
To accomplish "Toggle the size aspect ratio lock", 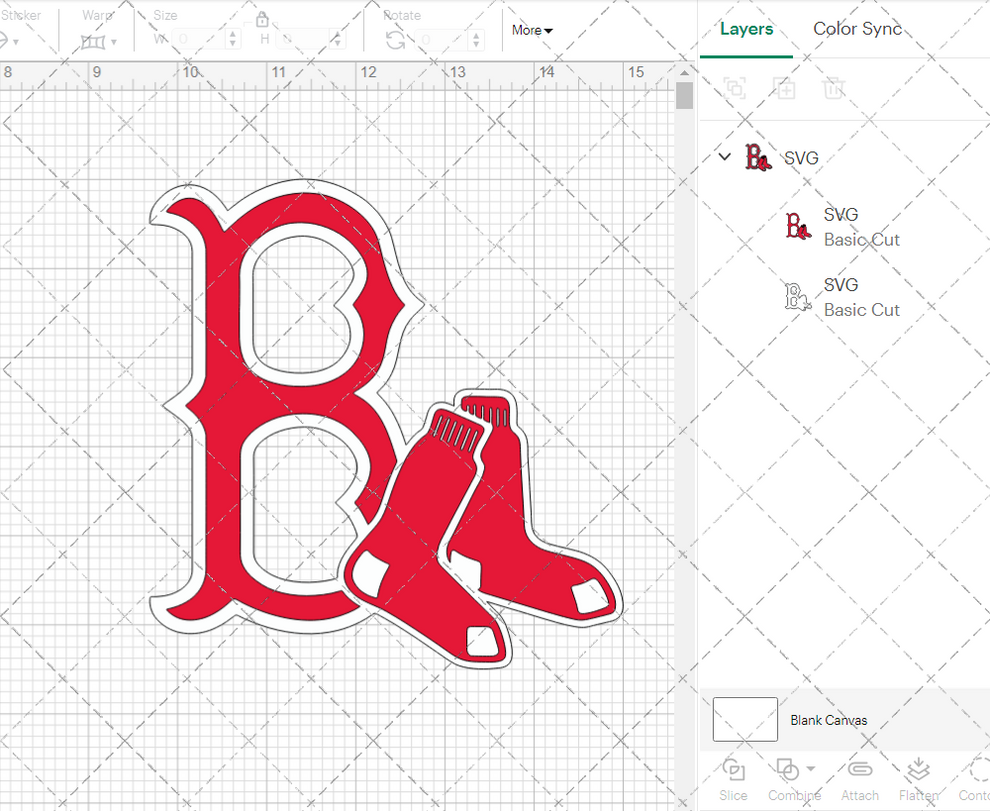I will [x=262, y=19].
